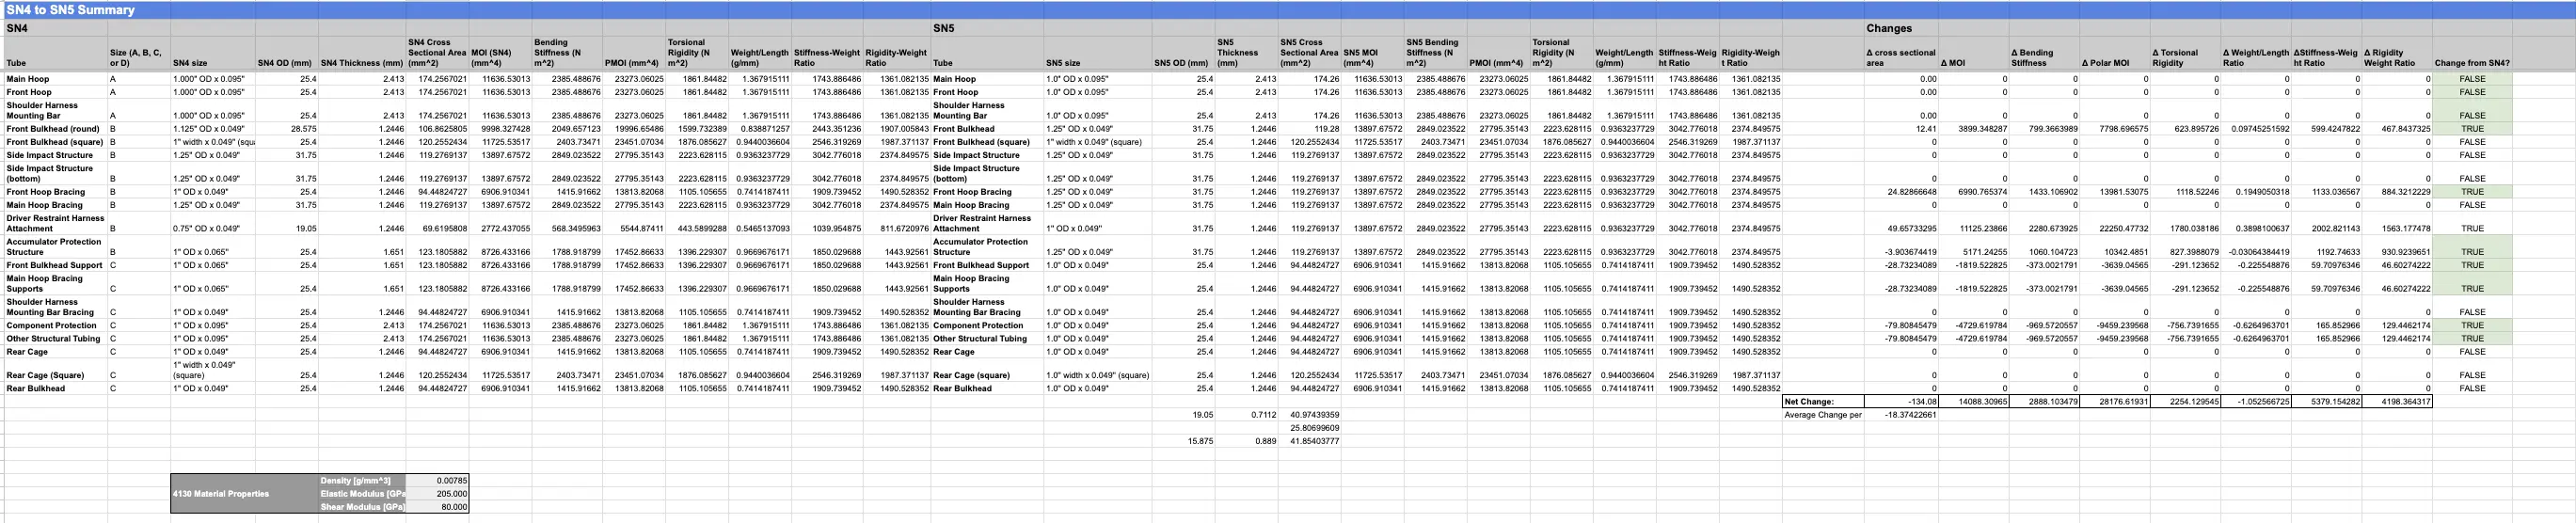Image resolution: width=2576 pixels, height=523 pixels.
Task: Select the Shear Modulus value 80.000
Action: [453, 507]
